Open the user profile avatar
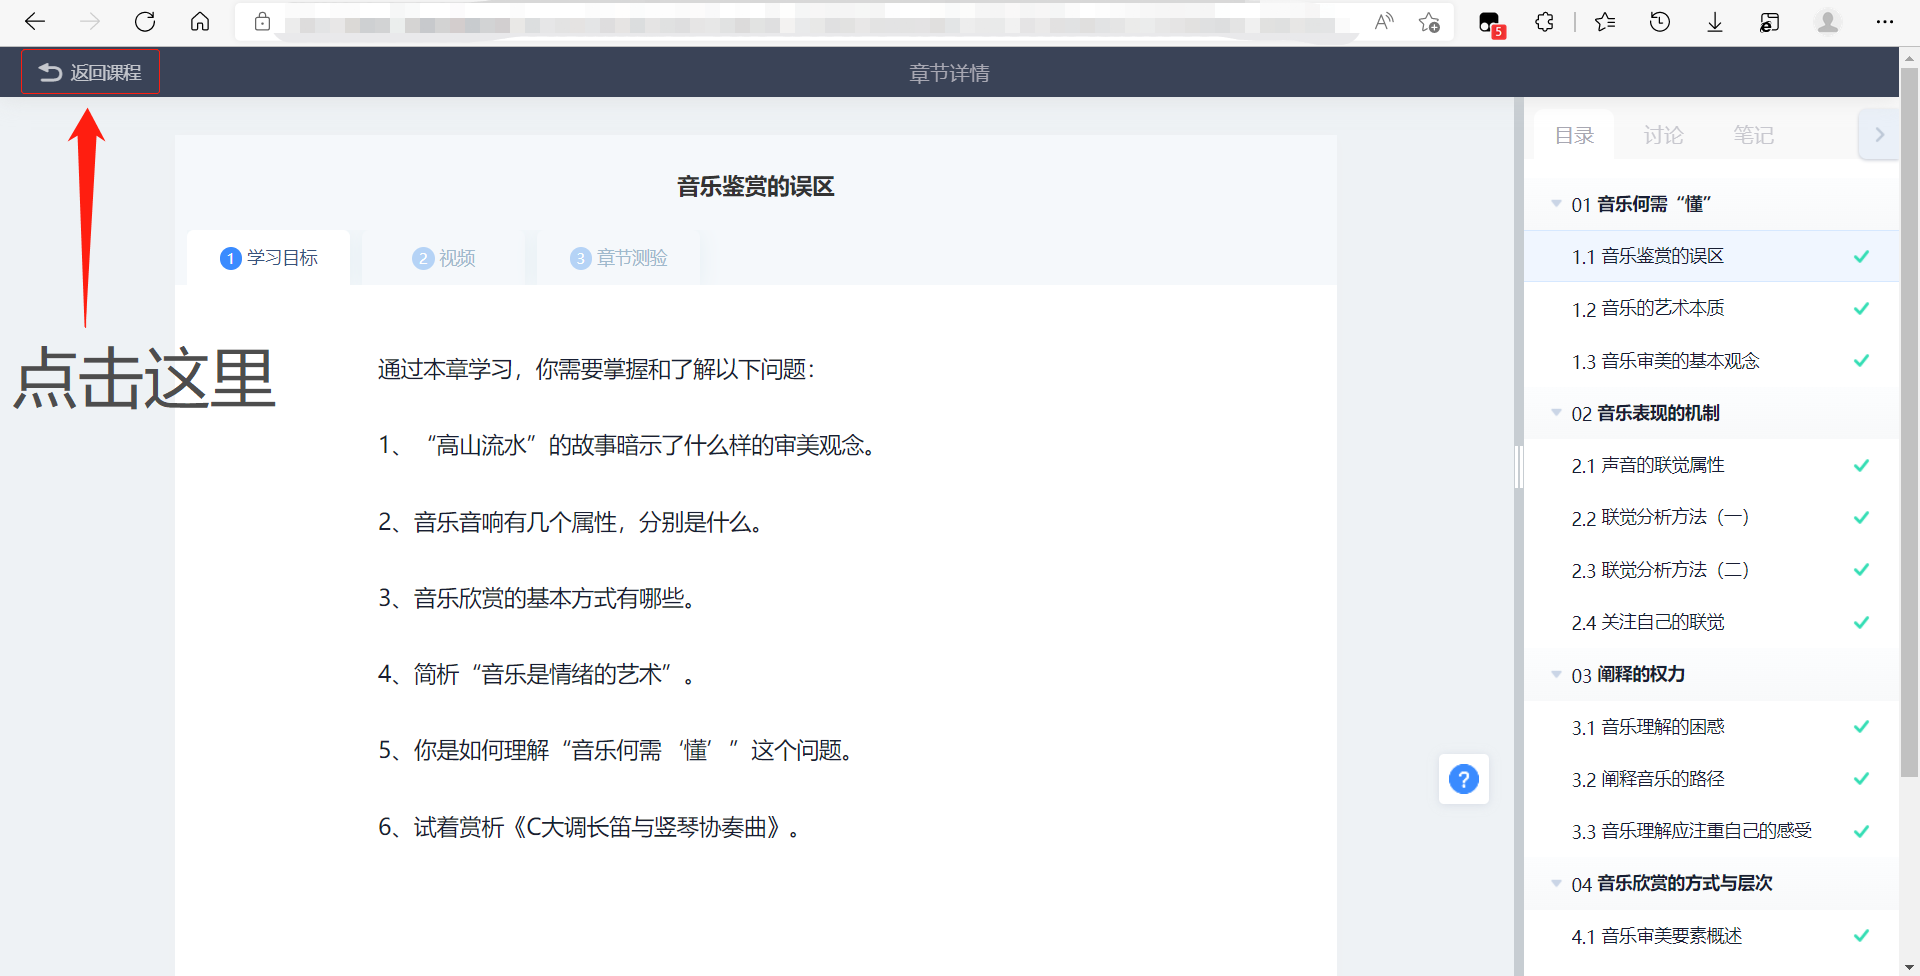Screen dimensions: 1920x976 tap(1828, 21)
